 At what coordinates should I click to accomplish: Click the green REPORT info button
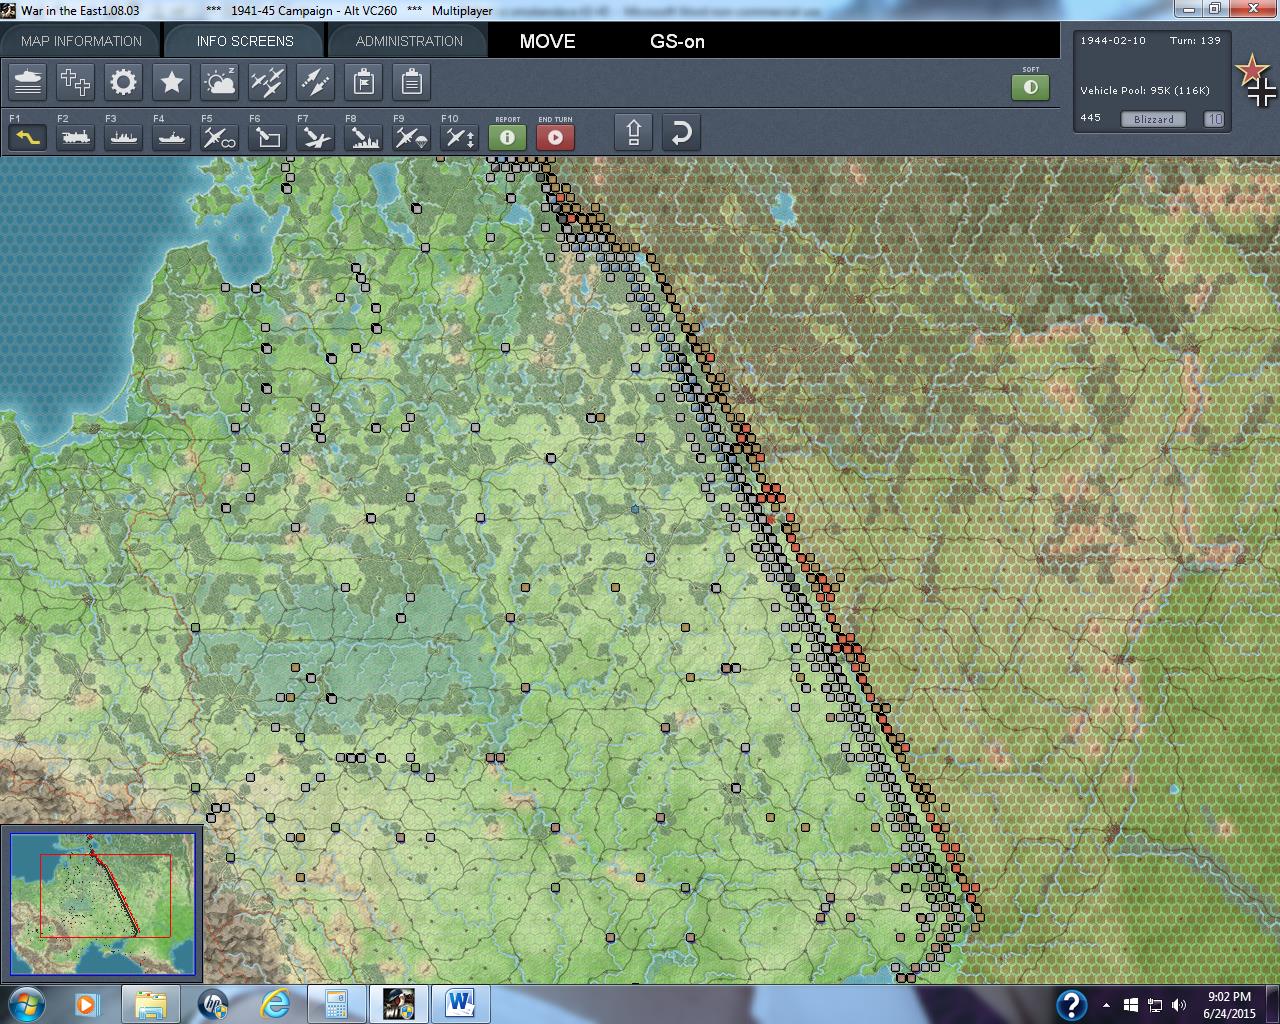508,136
